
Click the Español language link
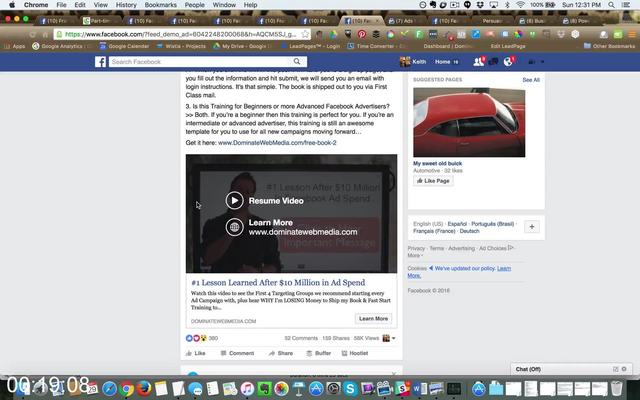coord(457,224)
